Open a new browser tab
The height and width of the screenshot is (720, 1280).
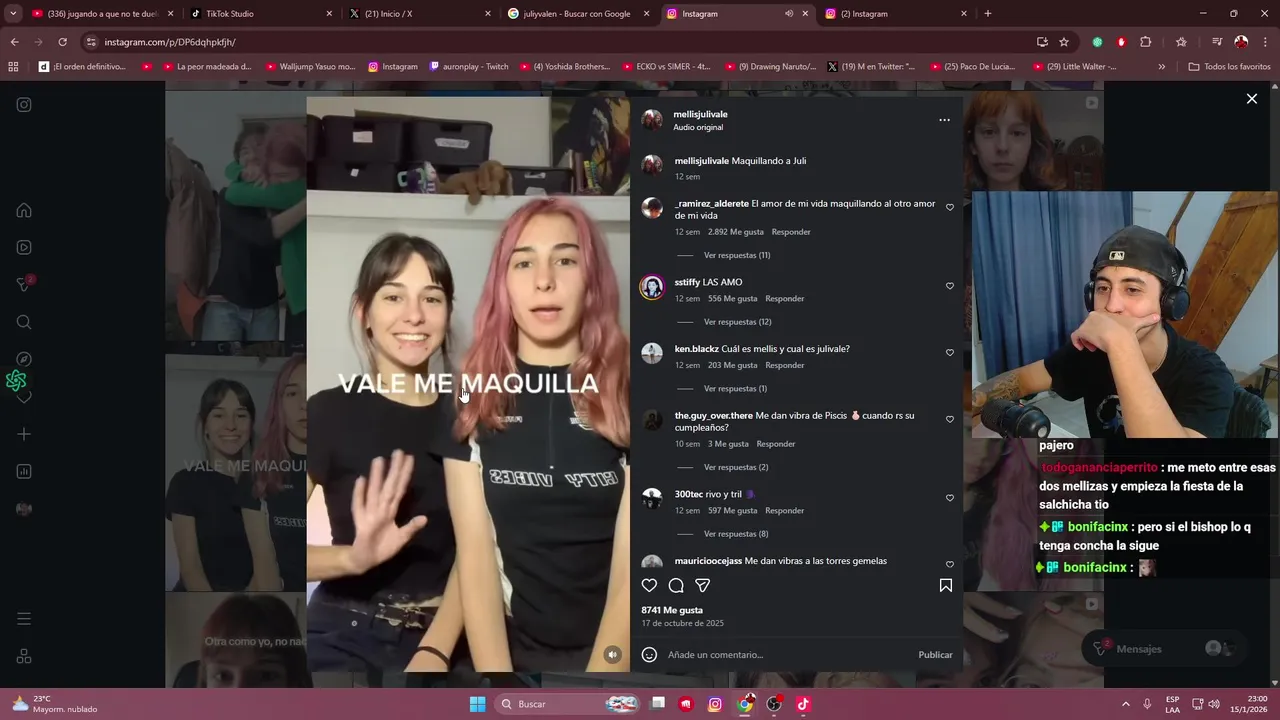pos(988,14)
